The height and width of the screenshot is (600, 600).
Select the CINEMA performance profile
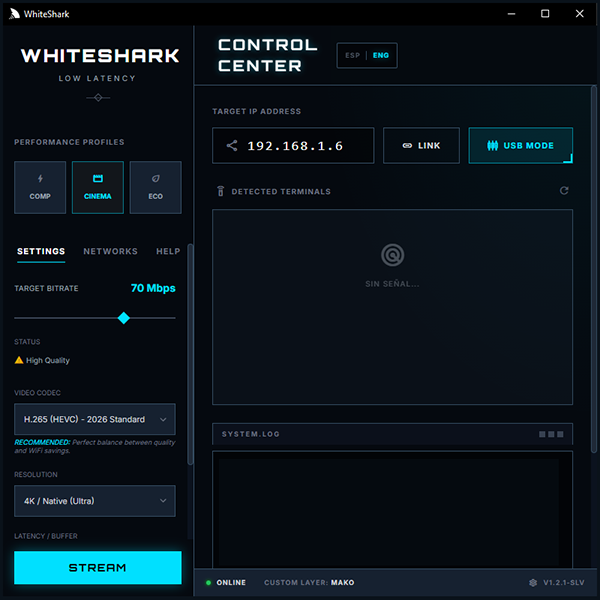click(x=98, y=187)
